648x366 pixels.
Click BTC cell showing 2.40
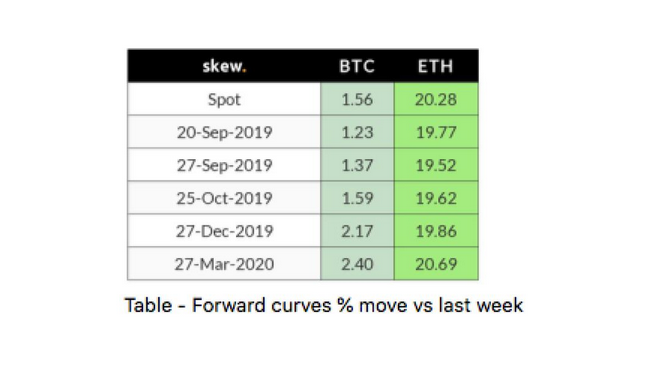click(x=357, y=264)
